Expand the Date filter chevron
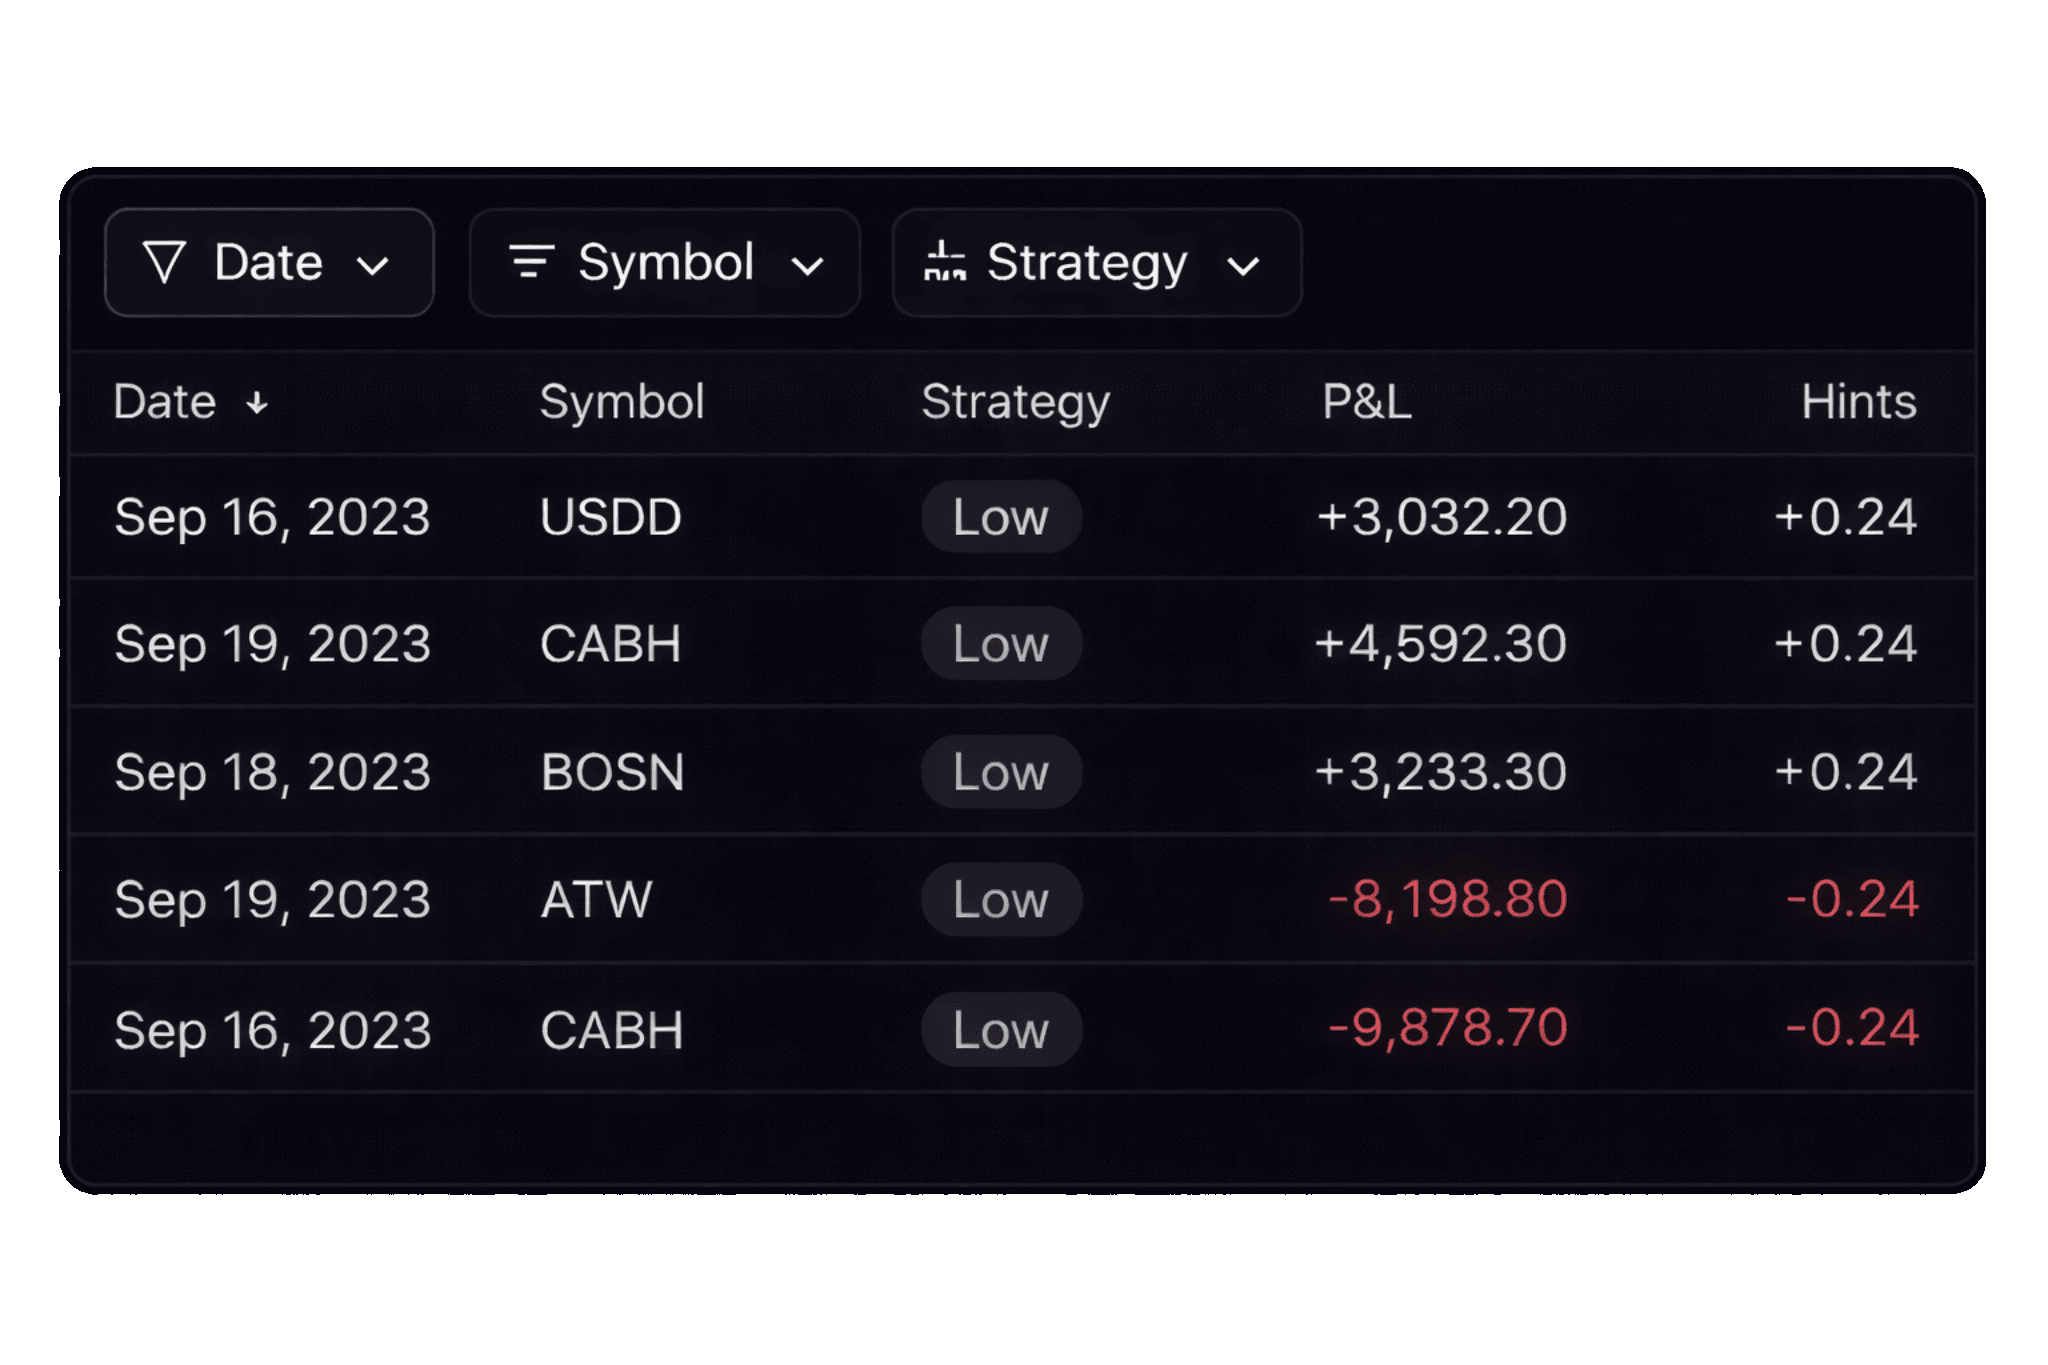The height and width of the screenshot is (1365, 2048). click(x=373, y=266)
